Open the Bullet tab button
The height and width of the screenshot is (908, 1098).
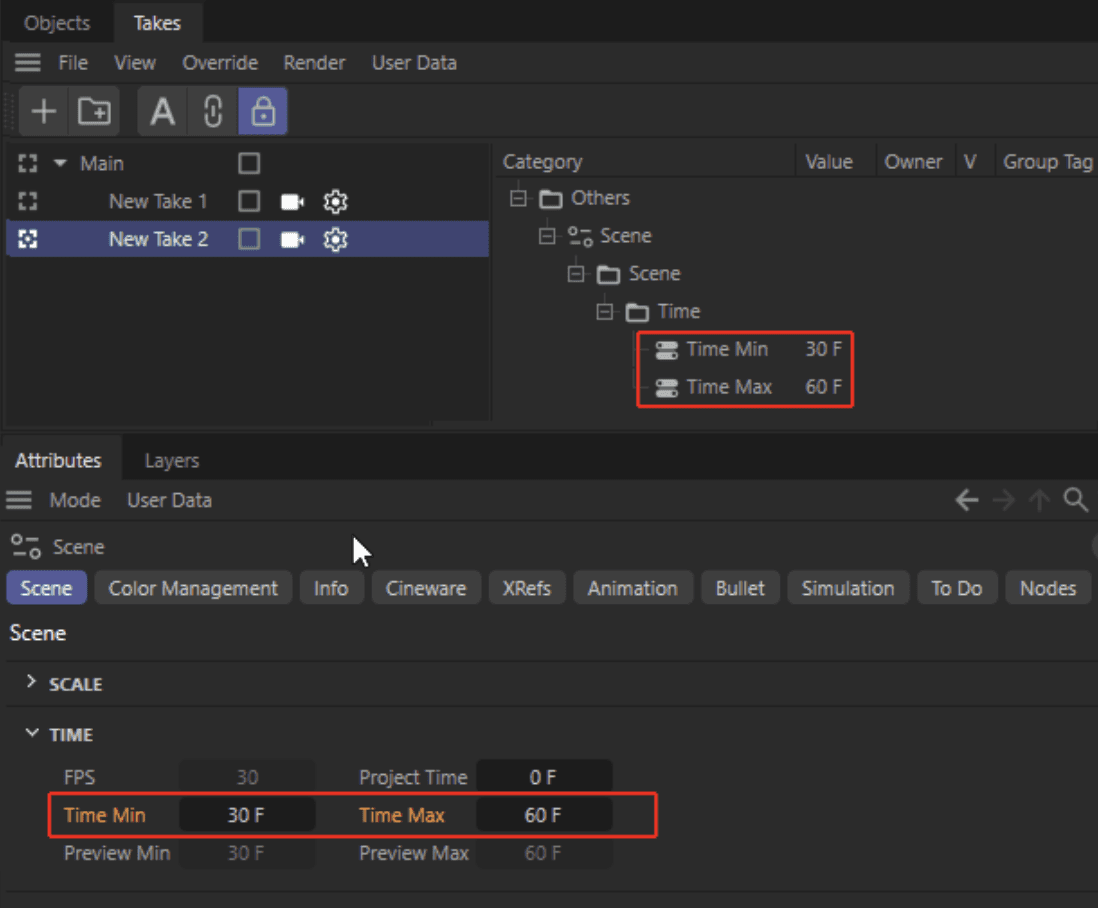739,588
